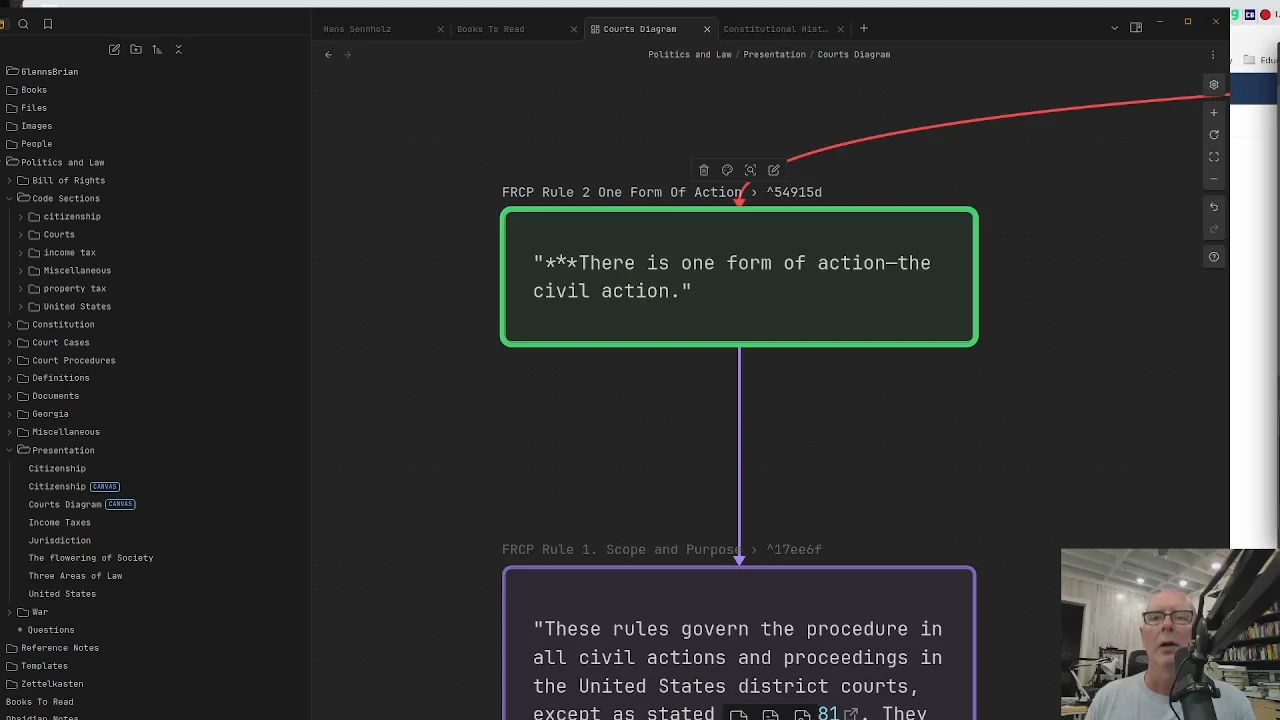Open the Zettelkasten folder

click(x=52, y=684)
